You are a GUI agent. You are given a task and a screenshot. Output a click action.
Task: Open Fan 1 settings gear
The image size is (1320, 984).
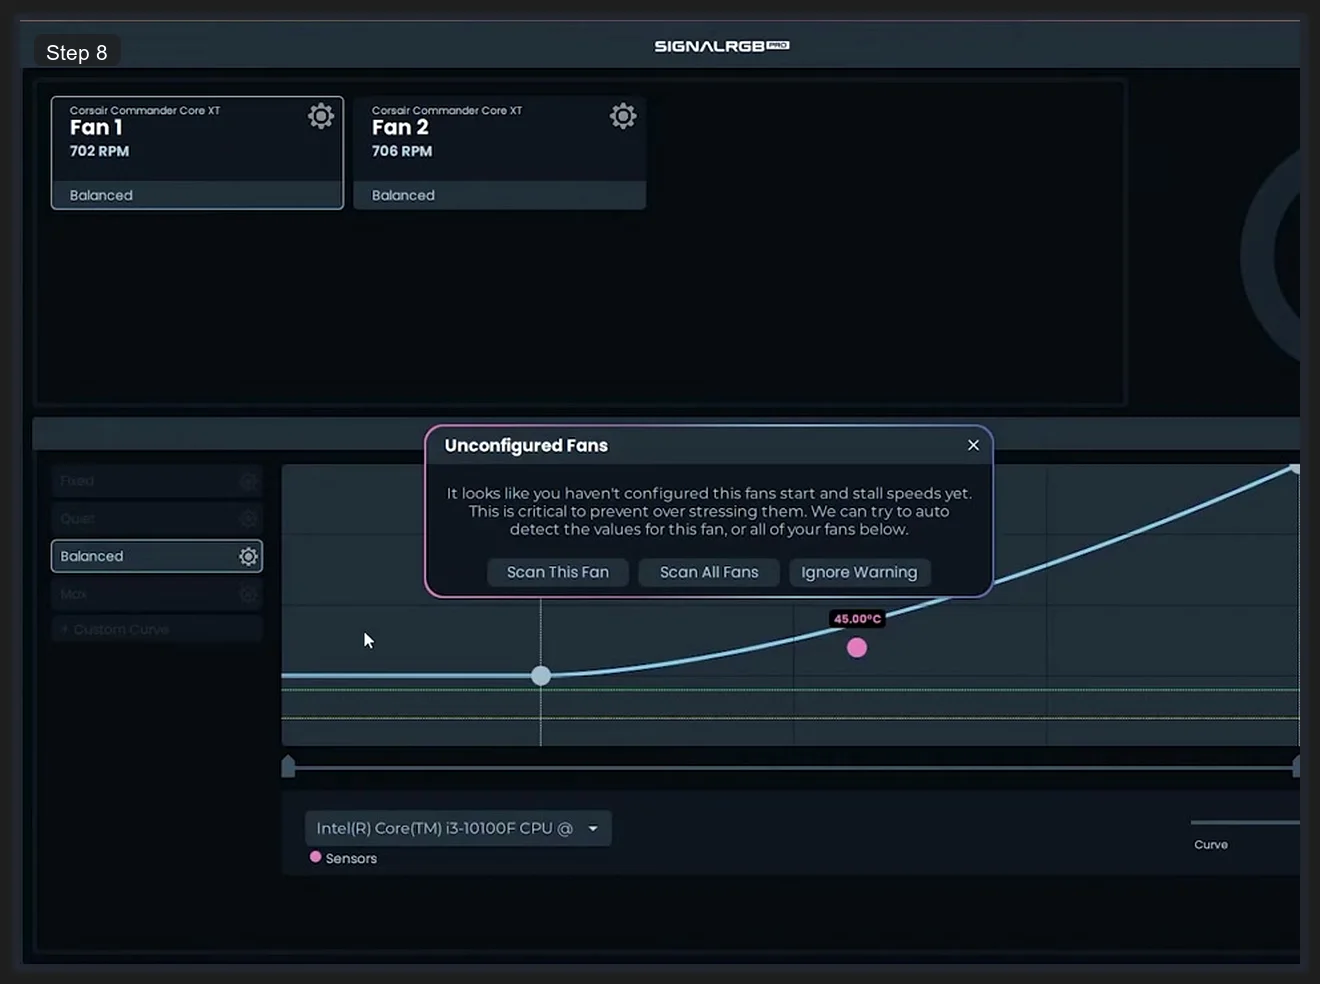[x=321, y=116]
